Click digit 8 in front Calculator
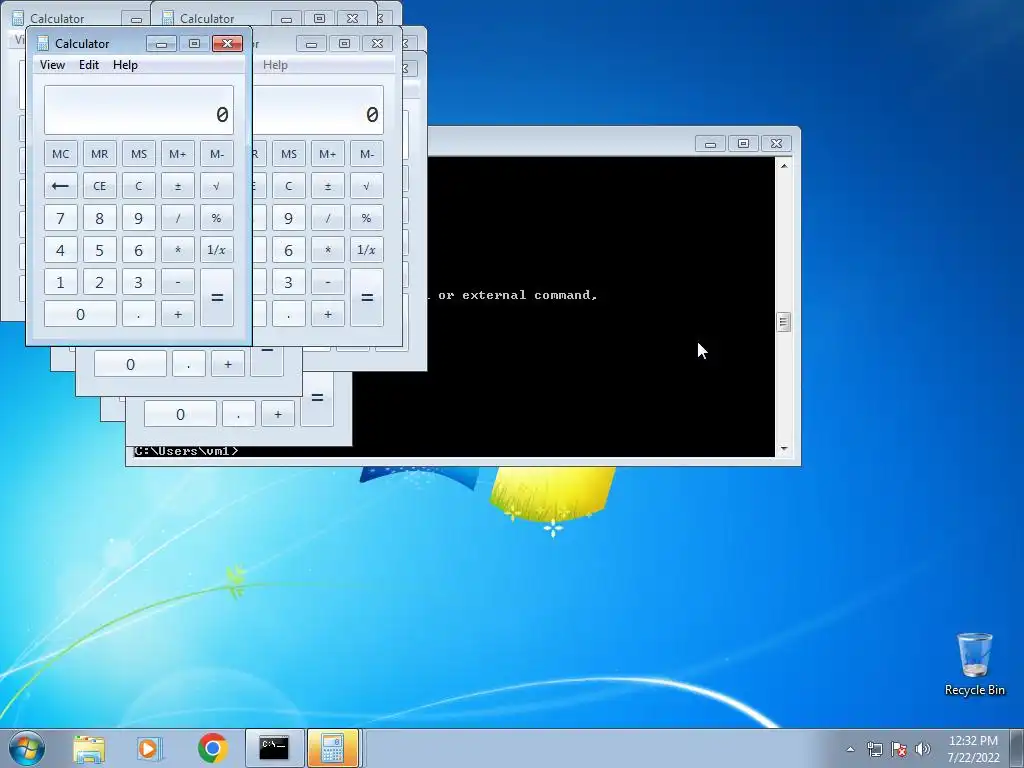This screenshot has width=1024, height=768. (x=99, y=218)
